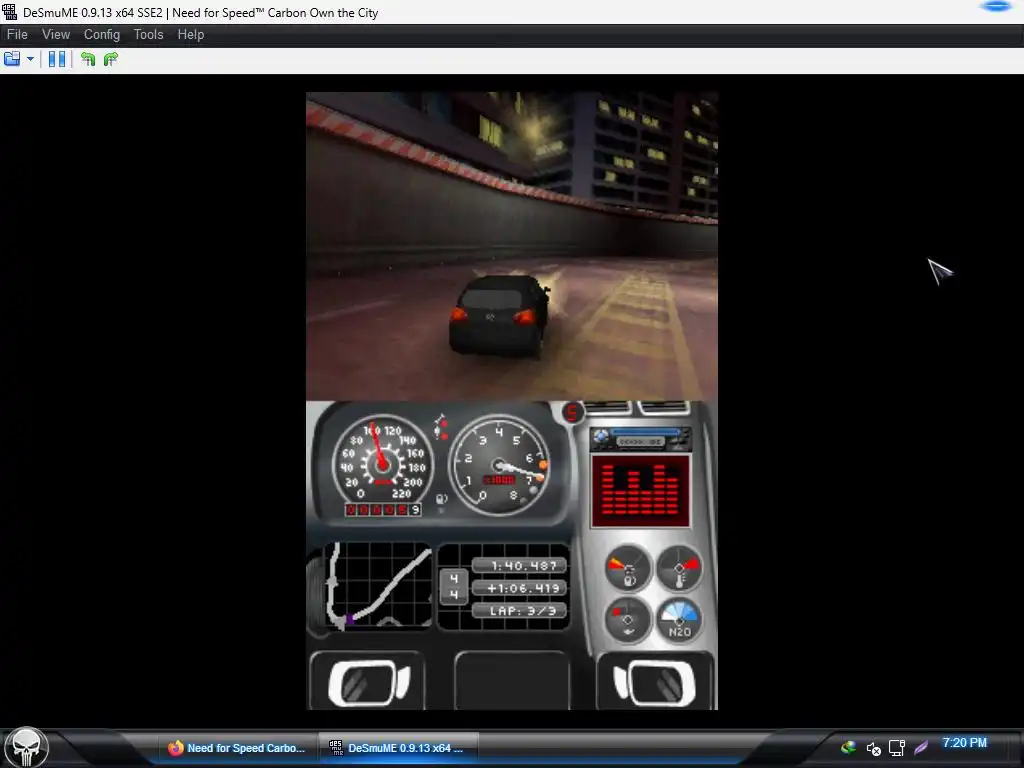Viewport: 1024px width, 768px height.
Task: Tap the car radio unit
Action: (x=640, y=439)
